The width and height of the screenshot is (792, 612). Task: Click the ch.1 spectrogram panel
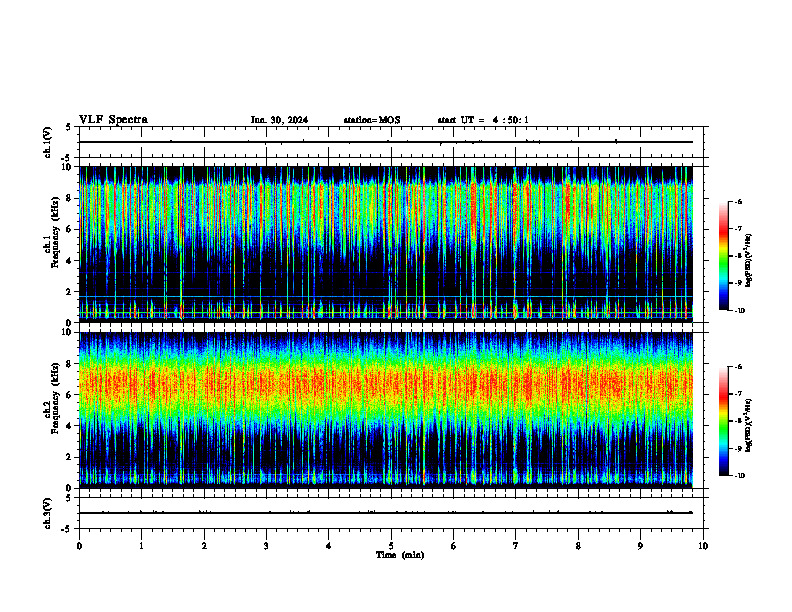385,244
